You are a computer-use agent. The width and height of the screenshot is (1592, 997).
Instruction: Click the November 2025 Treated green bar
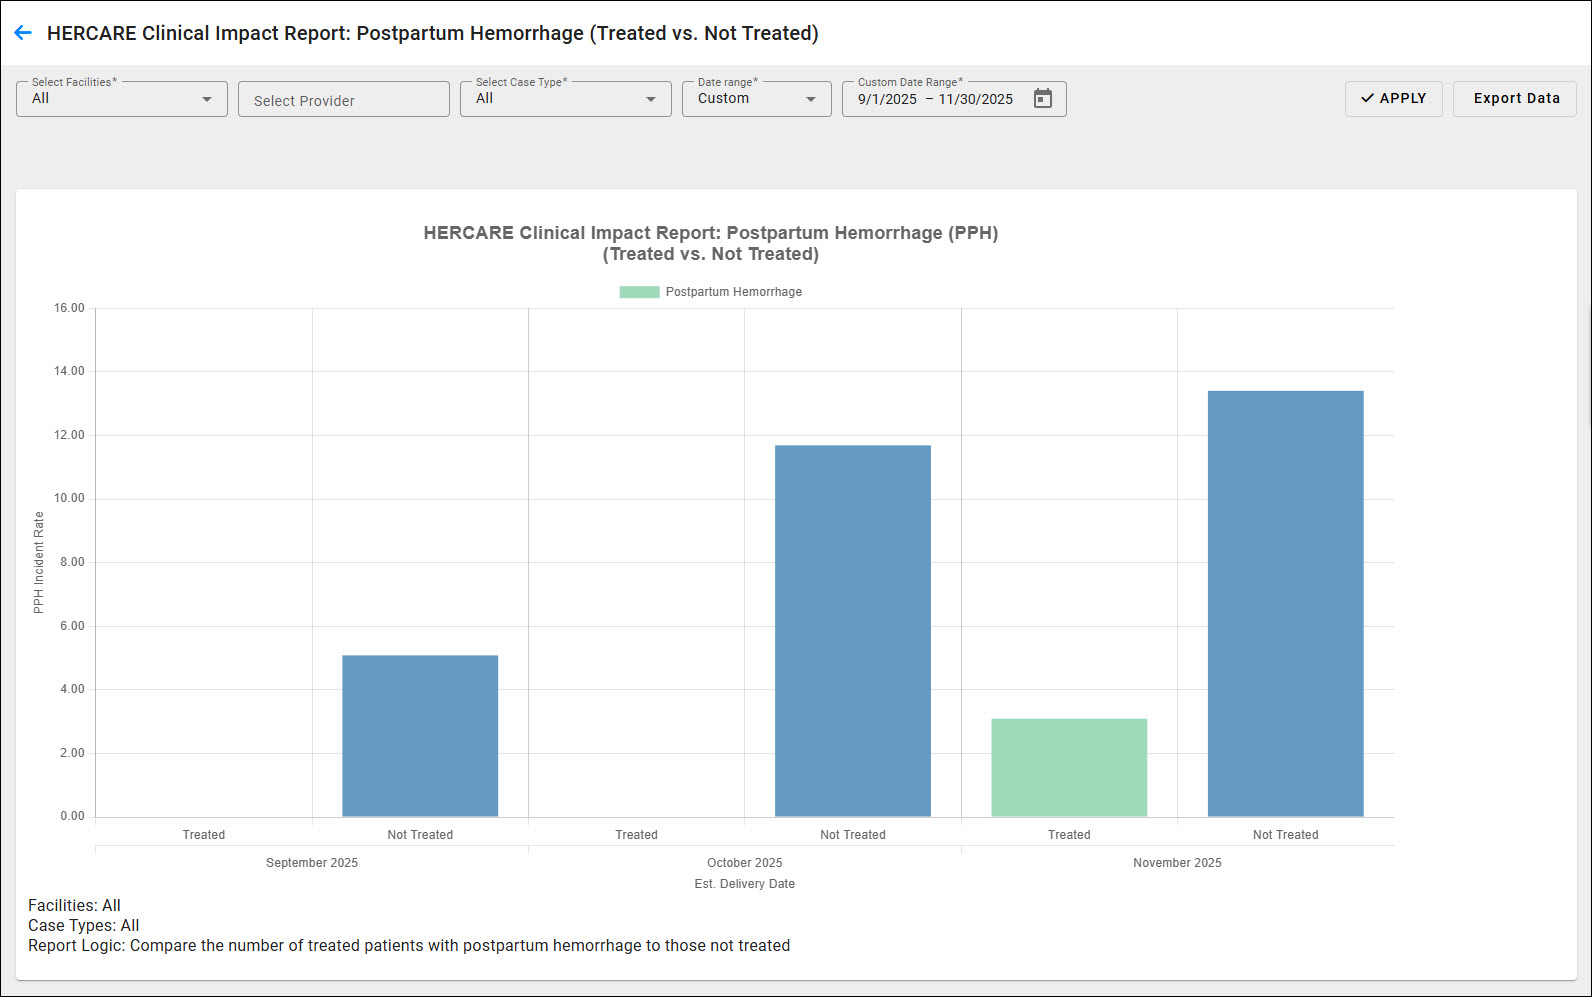pyautogui.click(x=1069, y=767)
